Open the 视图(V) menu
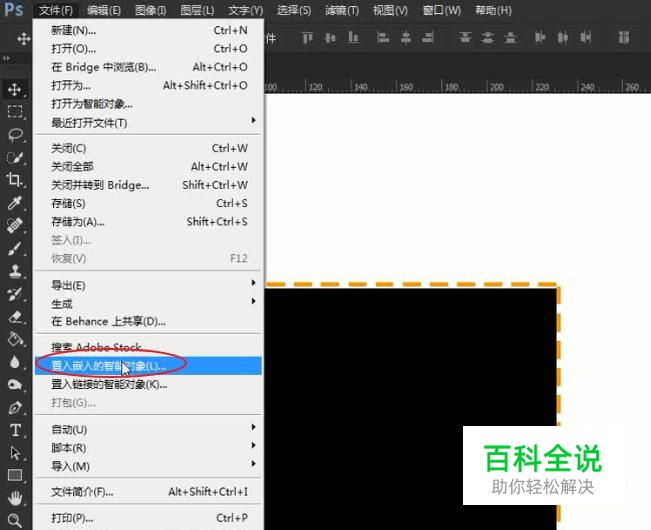Screen dimensions: 651x530 pos(390,10)
